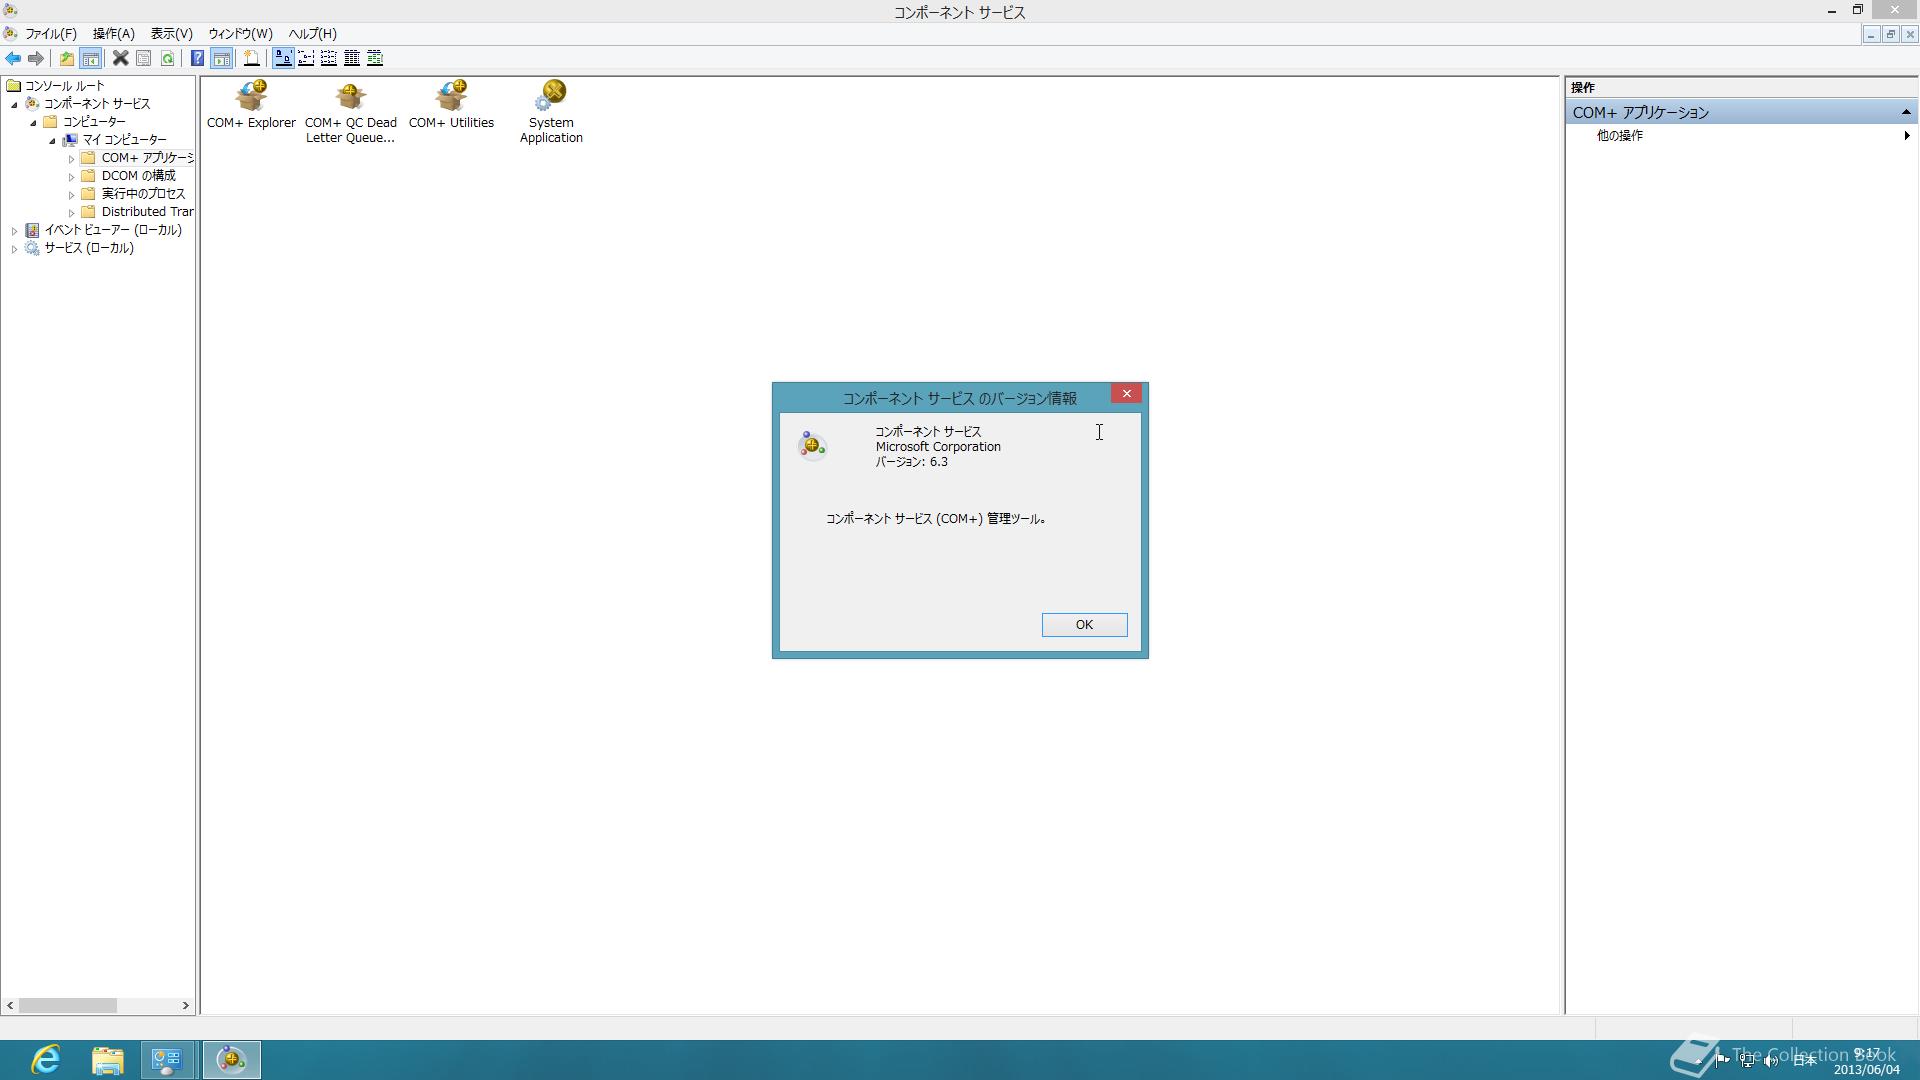The width and height of the screenshot is (1920, 1080).
Task: Expand the Distributed Transaction folder node
Action: coord(71,213)
